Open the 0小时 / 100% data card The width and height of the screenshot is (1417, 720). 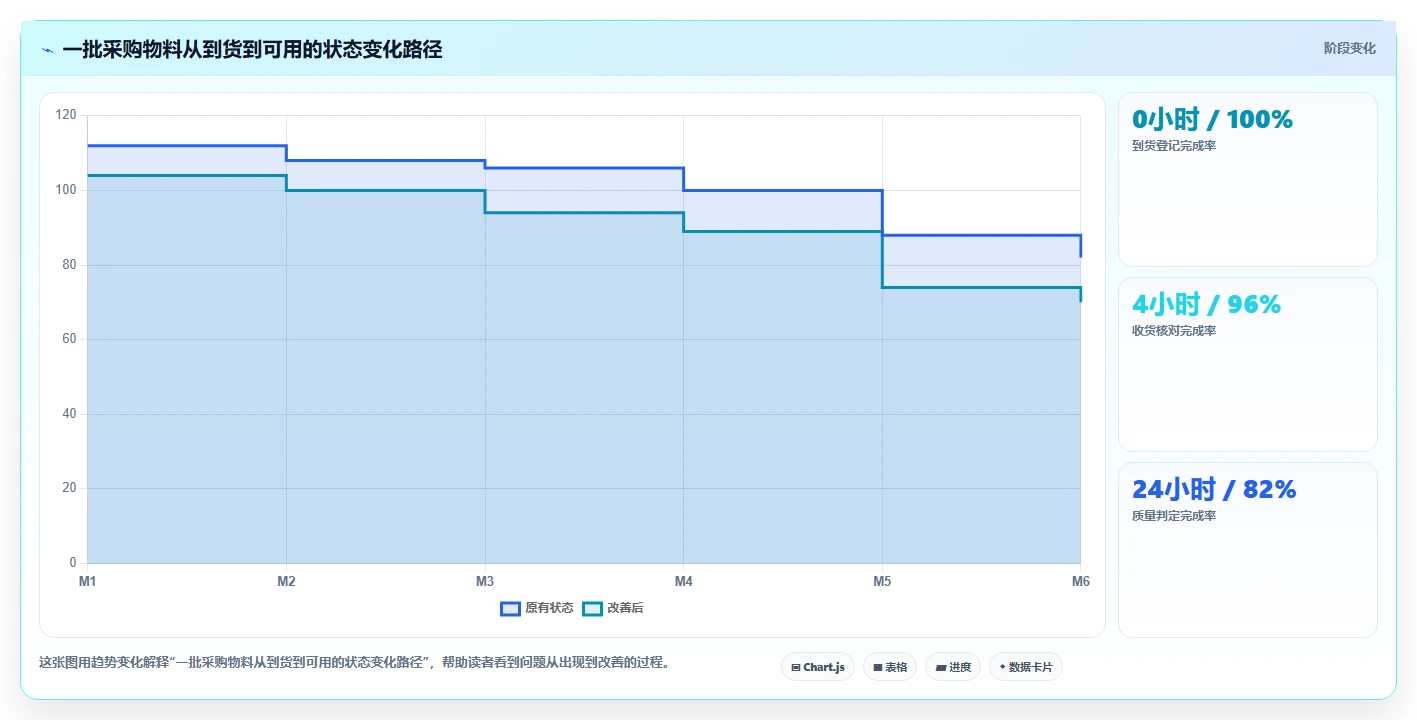point(1247,180)
